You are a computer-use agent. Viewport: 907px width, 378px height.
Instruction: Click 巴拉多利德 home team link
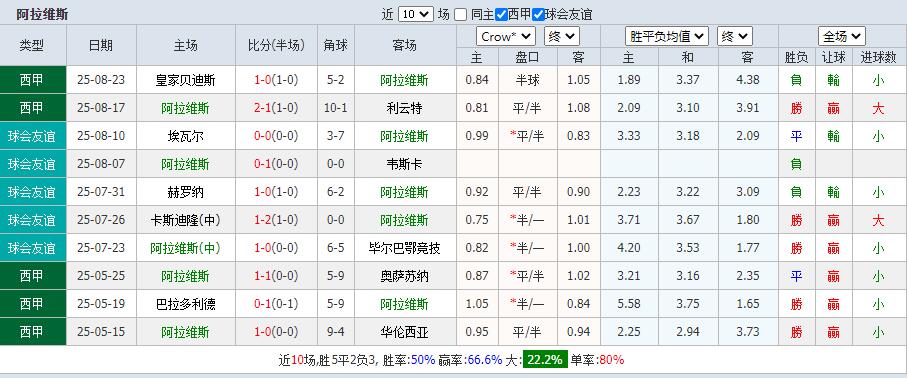(x=185, y=304)
